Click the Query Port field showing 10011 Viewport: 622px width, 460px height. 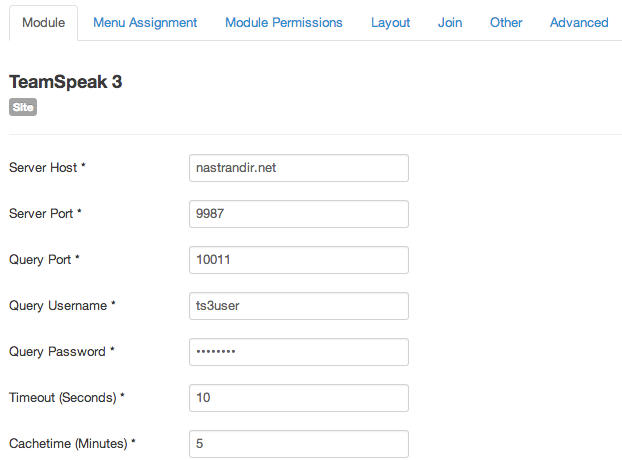[299, 260]
